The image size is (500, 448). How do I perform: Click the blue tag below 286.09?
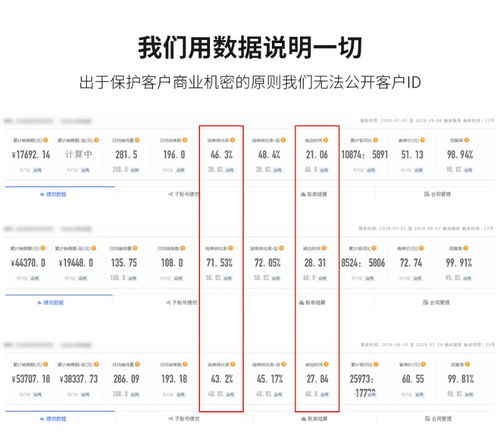[135, 394]
